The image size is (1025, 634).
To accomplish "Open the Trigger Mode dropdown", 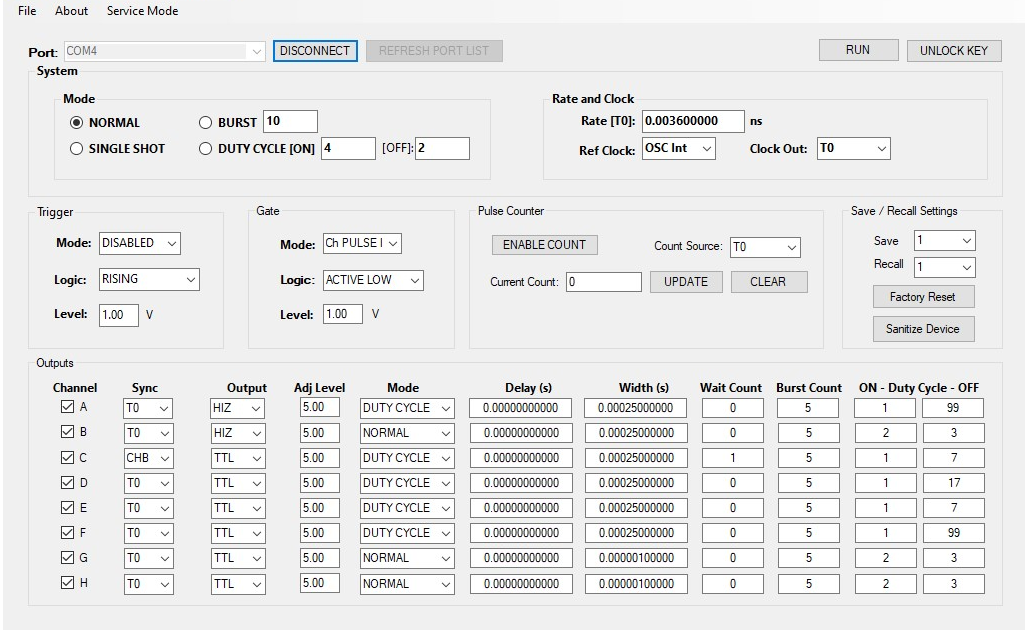I will [x=140, y=243].
